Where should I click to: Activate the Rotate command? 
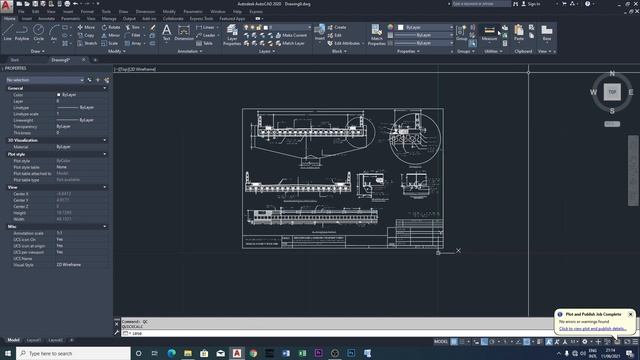111,27
